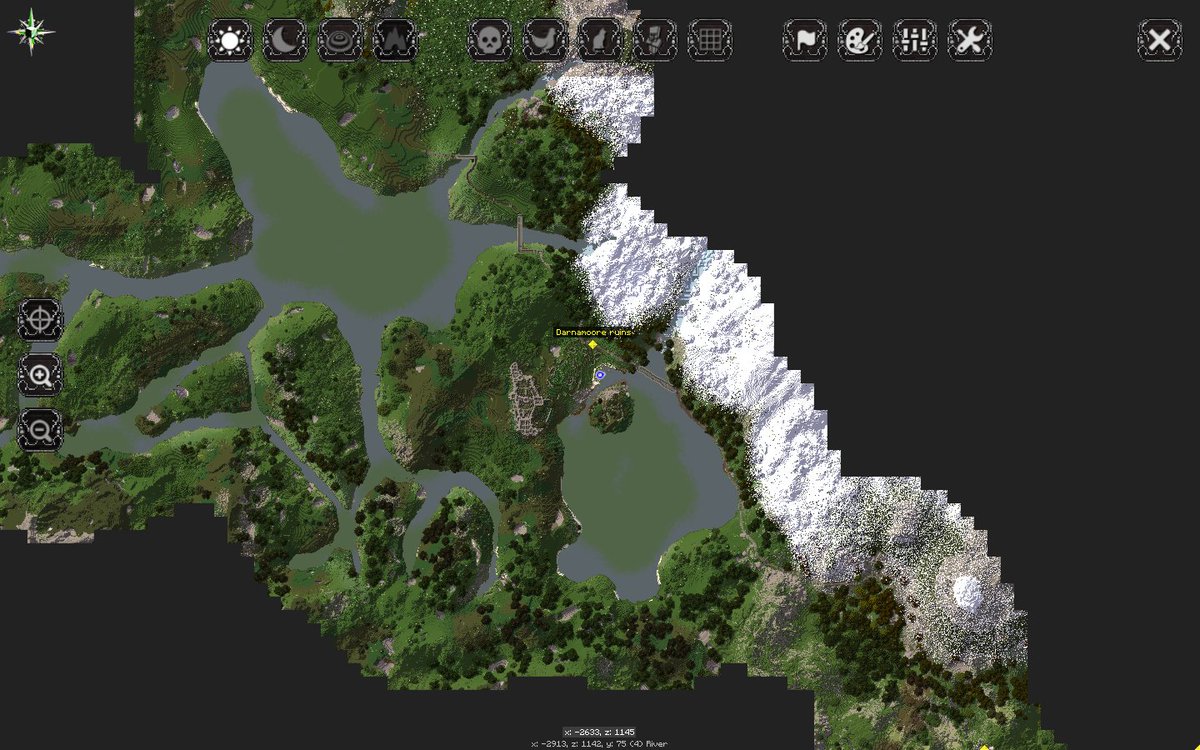Toggle chunk grid overlay
1200x750 pixels.
[x=710, y=41]
